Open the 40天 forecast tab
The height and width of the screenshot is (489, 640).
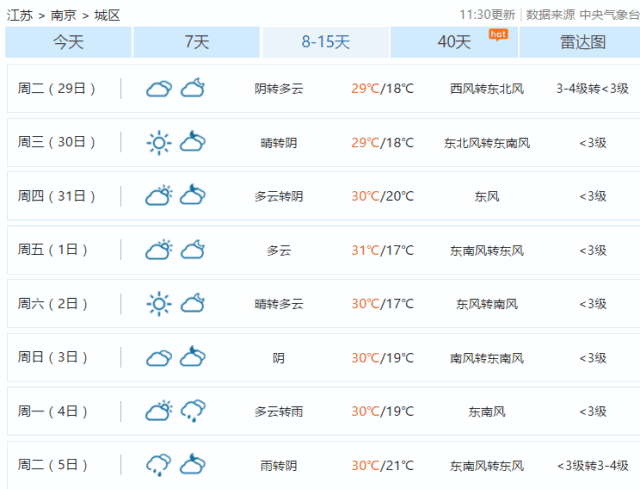coord(454,42)
